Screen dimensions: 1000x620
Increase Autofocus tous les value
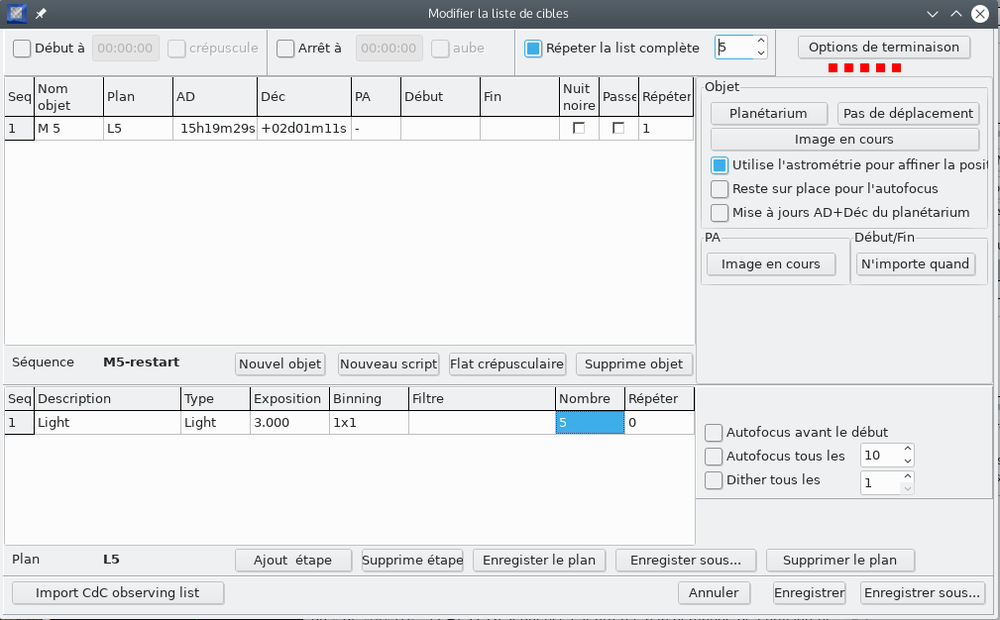tap(908, 449)
